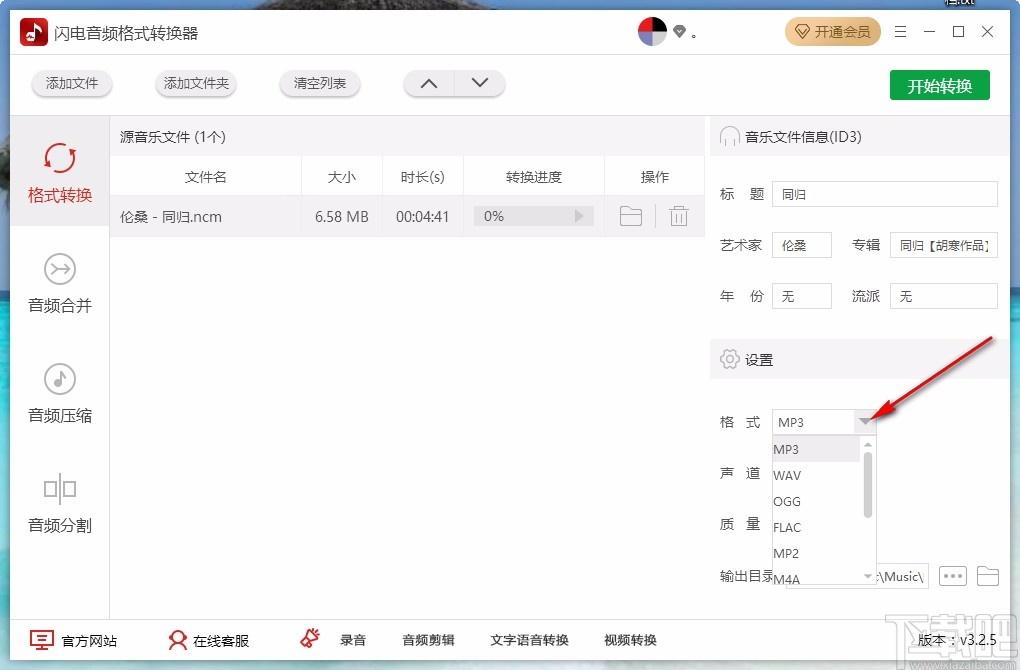The height and width of the screenshot is (670, 1020).
Task: Start conversion with green button
Action: coord(939,85)
